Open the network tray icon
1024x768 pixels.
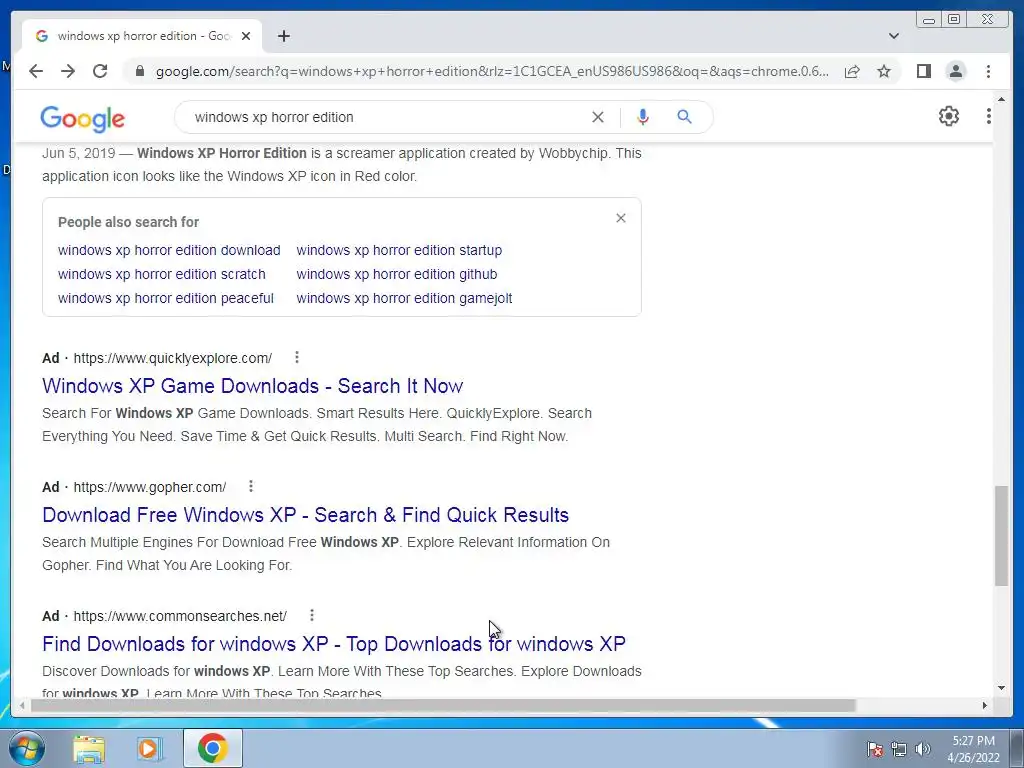click(899, 749)
